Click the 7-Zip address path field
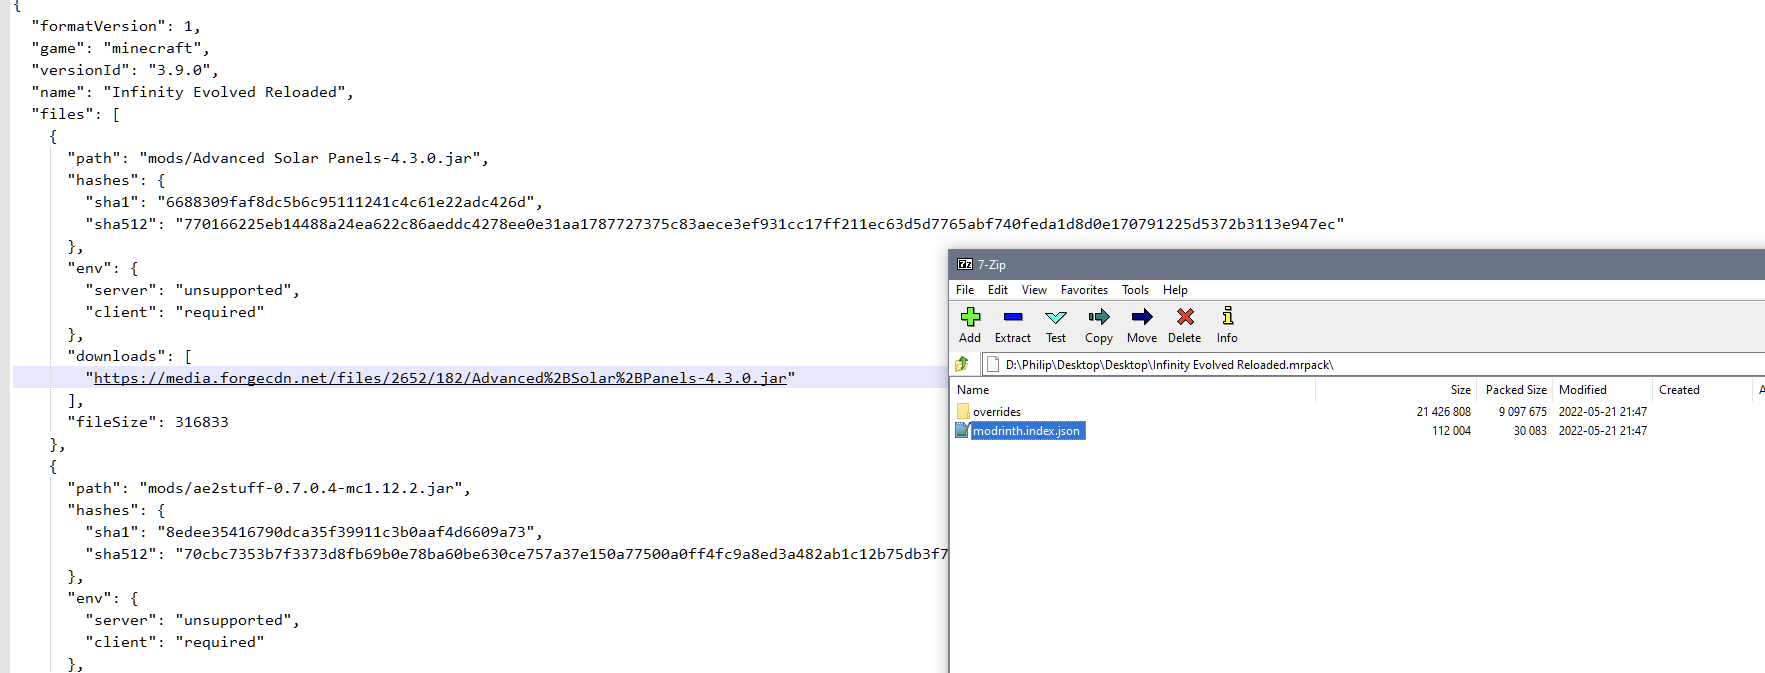1765x673 pixels. (1374, 365)
